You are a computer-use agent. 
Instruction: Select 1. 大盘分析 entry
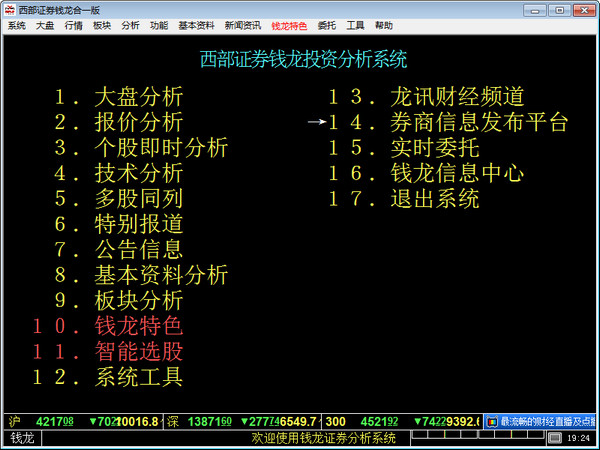pyautogui.click(x=119, y=96)
